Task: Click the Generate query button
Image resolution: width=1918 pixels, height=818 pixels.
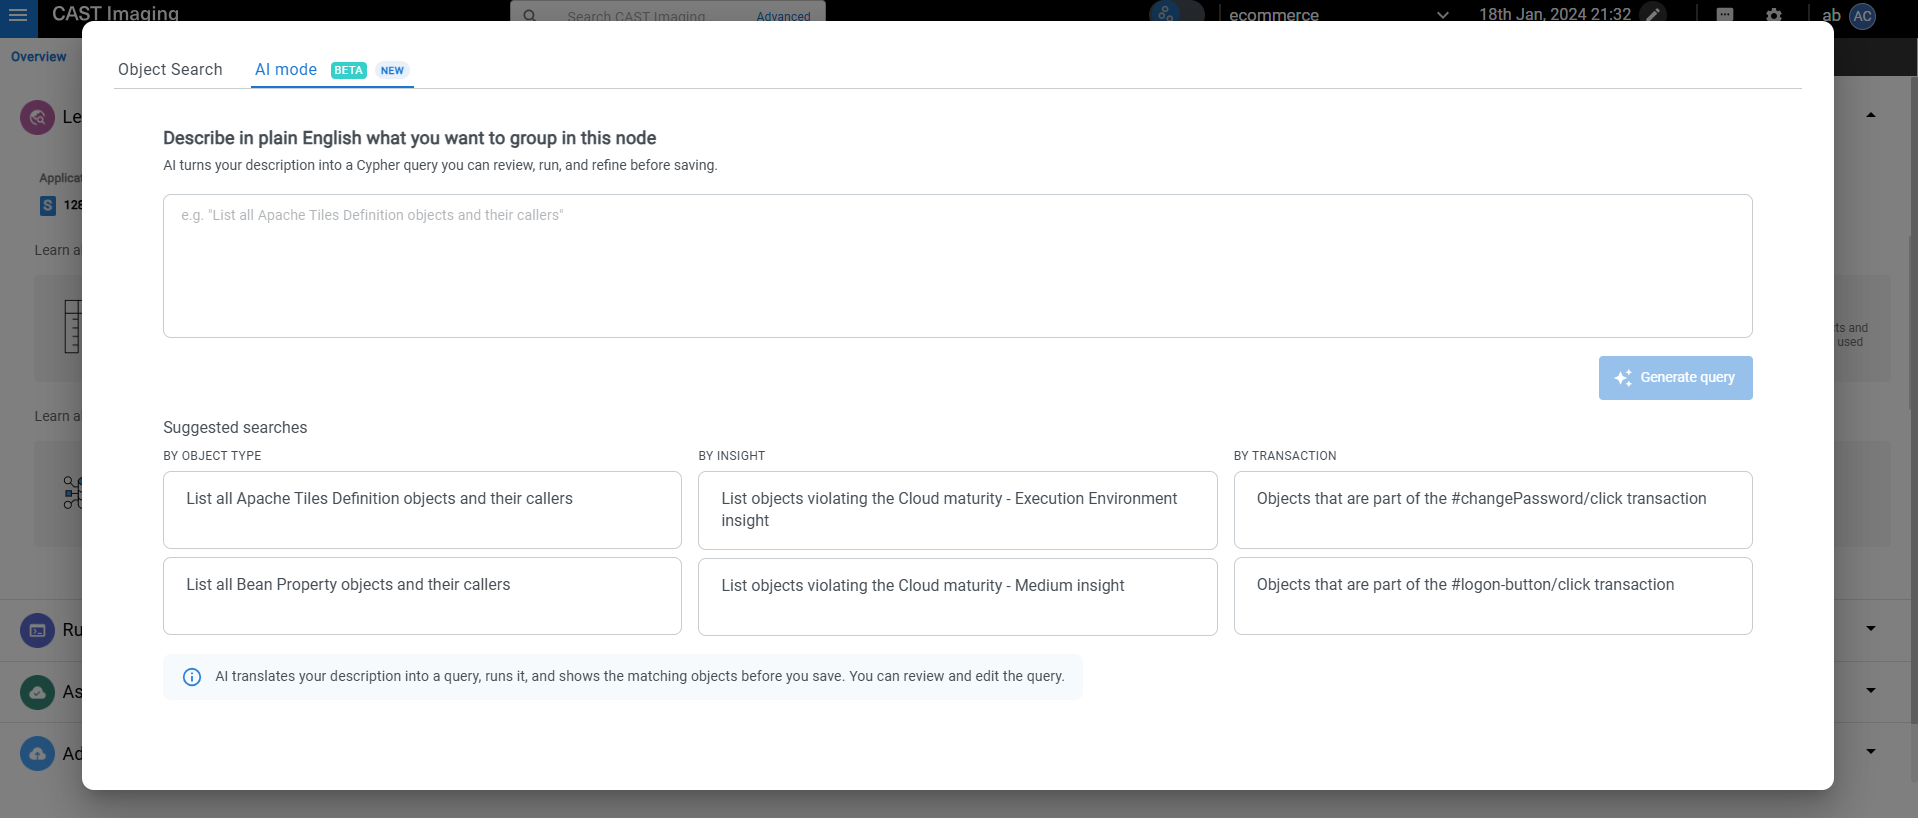Action: (1675, 378)
